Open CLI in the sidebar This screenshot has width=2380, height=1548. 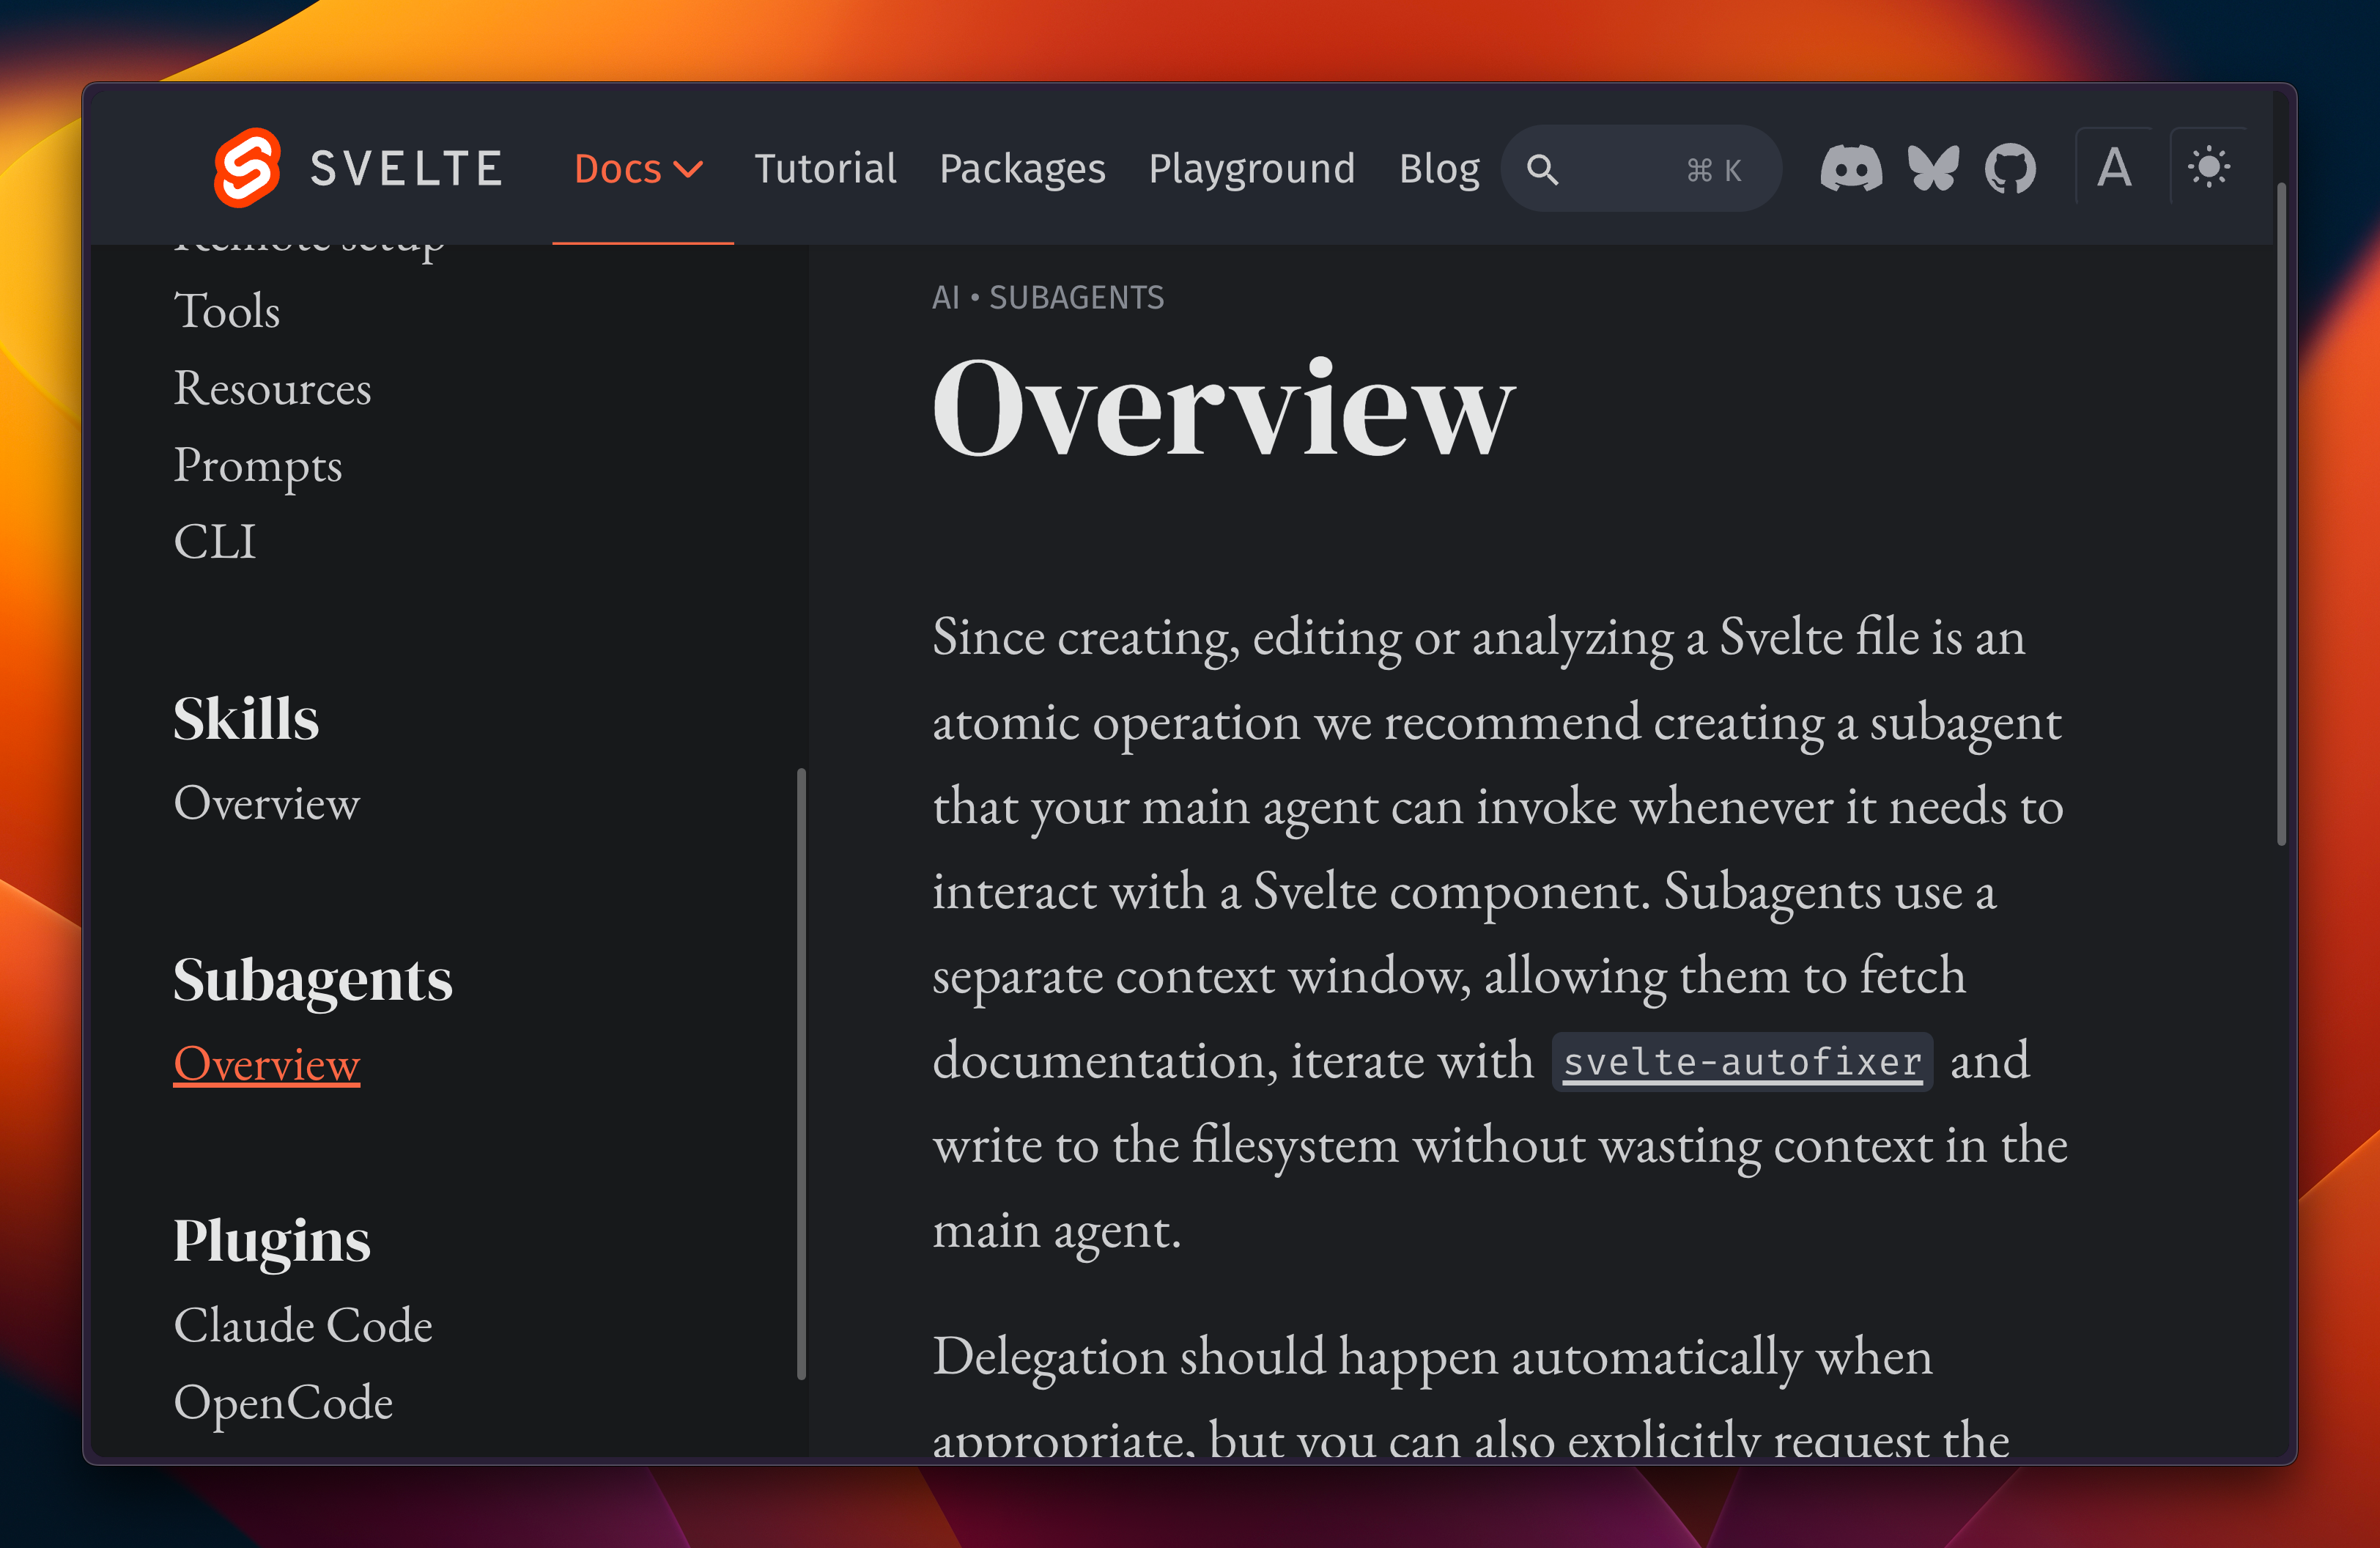point(215,542)
